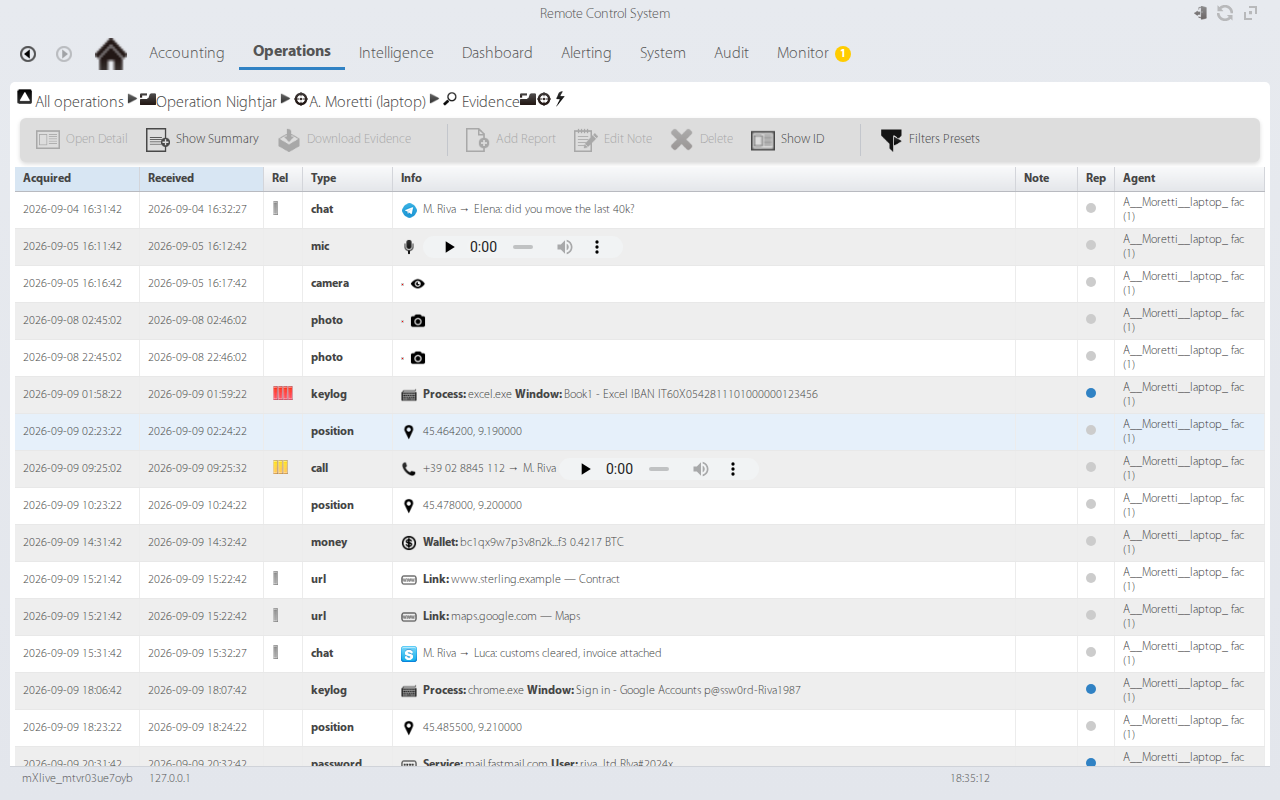Viewport: 1280px width, 800px height.
Task: Click the Show ID icon
Action: [763, 139]
